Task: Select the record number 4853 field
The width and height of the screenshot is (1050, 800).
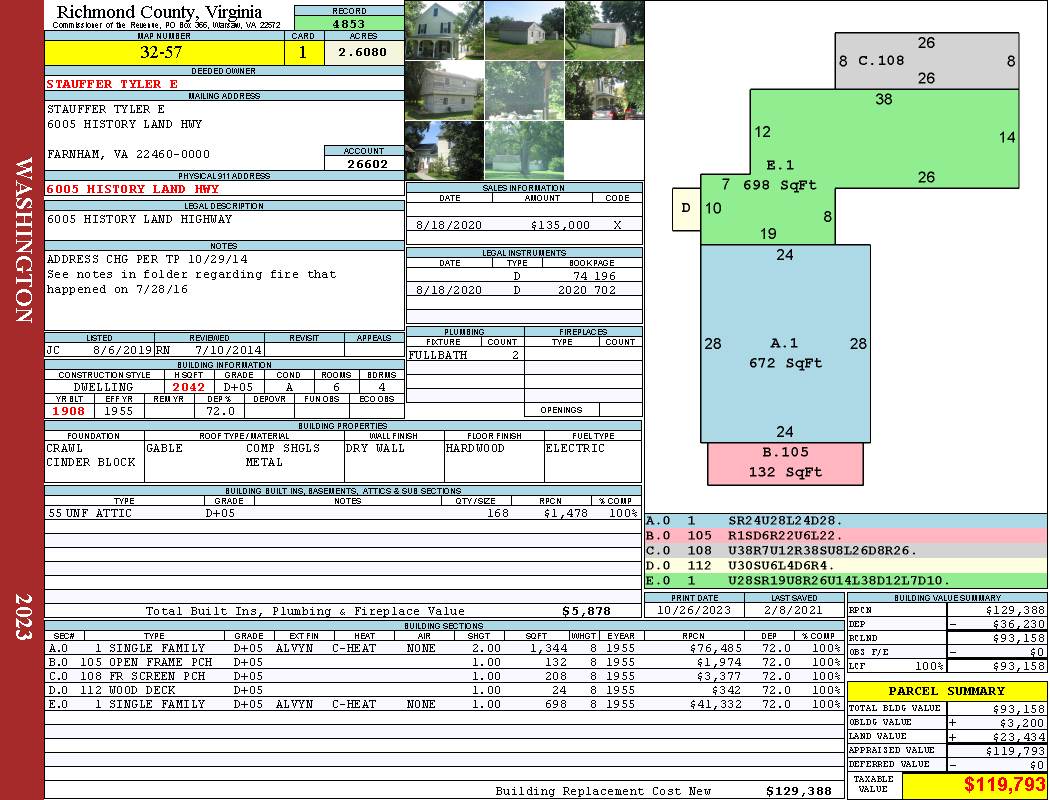Action: (x=349, y=23)
